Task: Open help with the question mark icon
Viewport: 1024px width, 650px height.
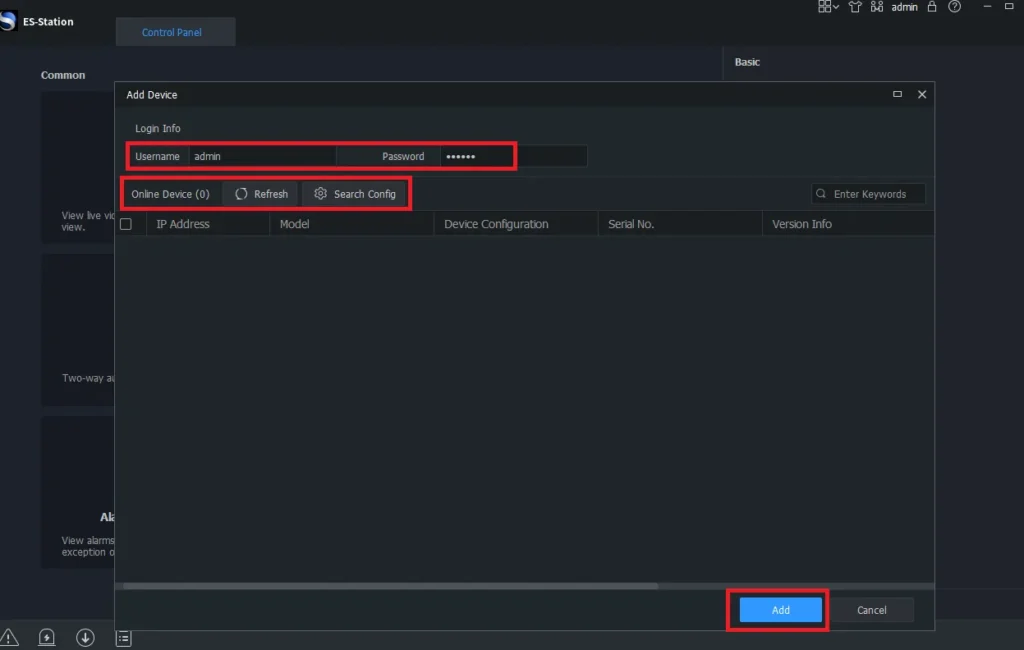Action: (955, 7)
